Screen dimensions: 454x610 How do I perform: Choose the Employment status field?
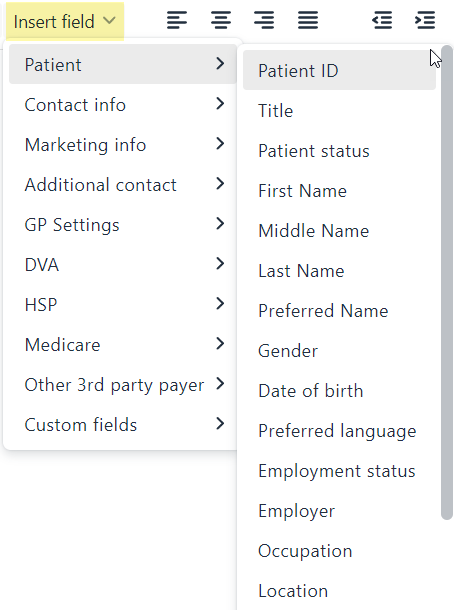pyautogui.click(x=339, y=471)
